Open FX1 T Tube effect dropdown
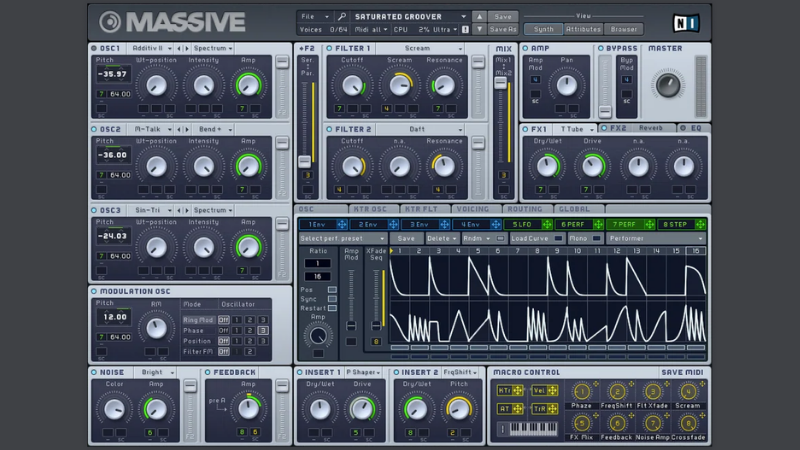The image size is (800, 450). (576, 129)
